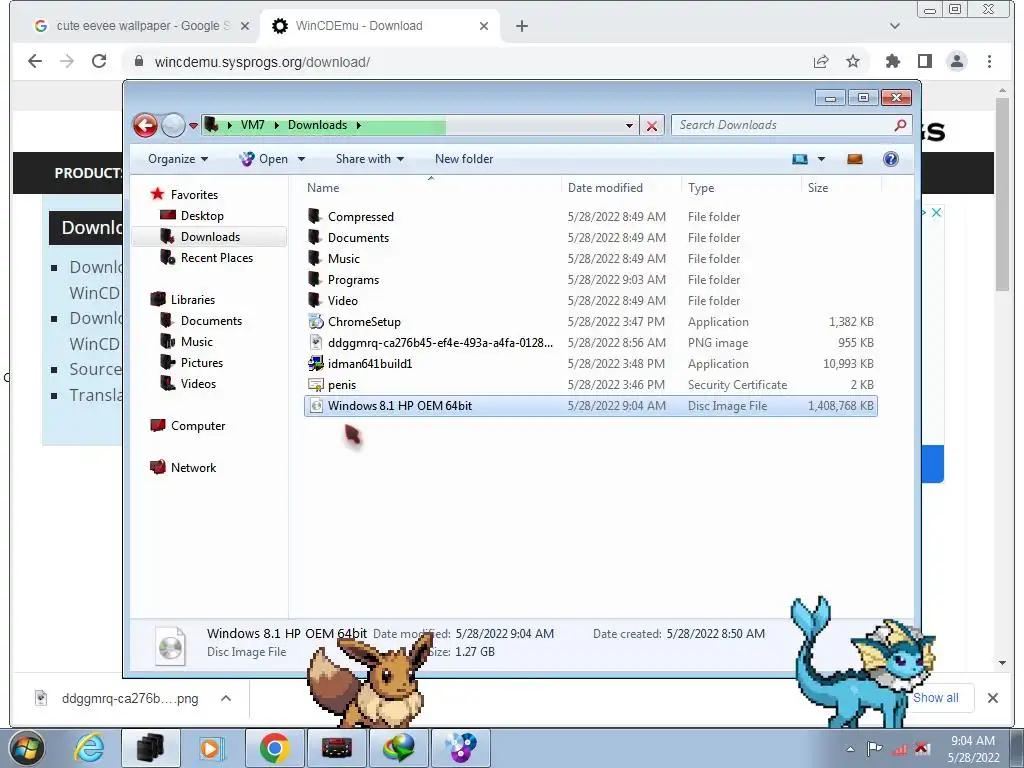
Task: Close the Chrome downloads bar
Action: coord(993,698)
